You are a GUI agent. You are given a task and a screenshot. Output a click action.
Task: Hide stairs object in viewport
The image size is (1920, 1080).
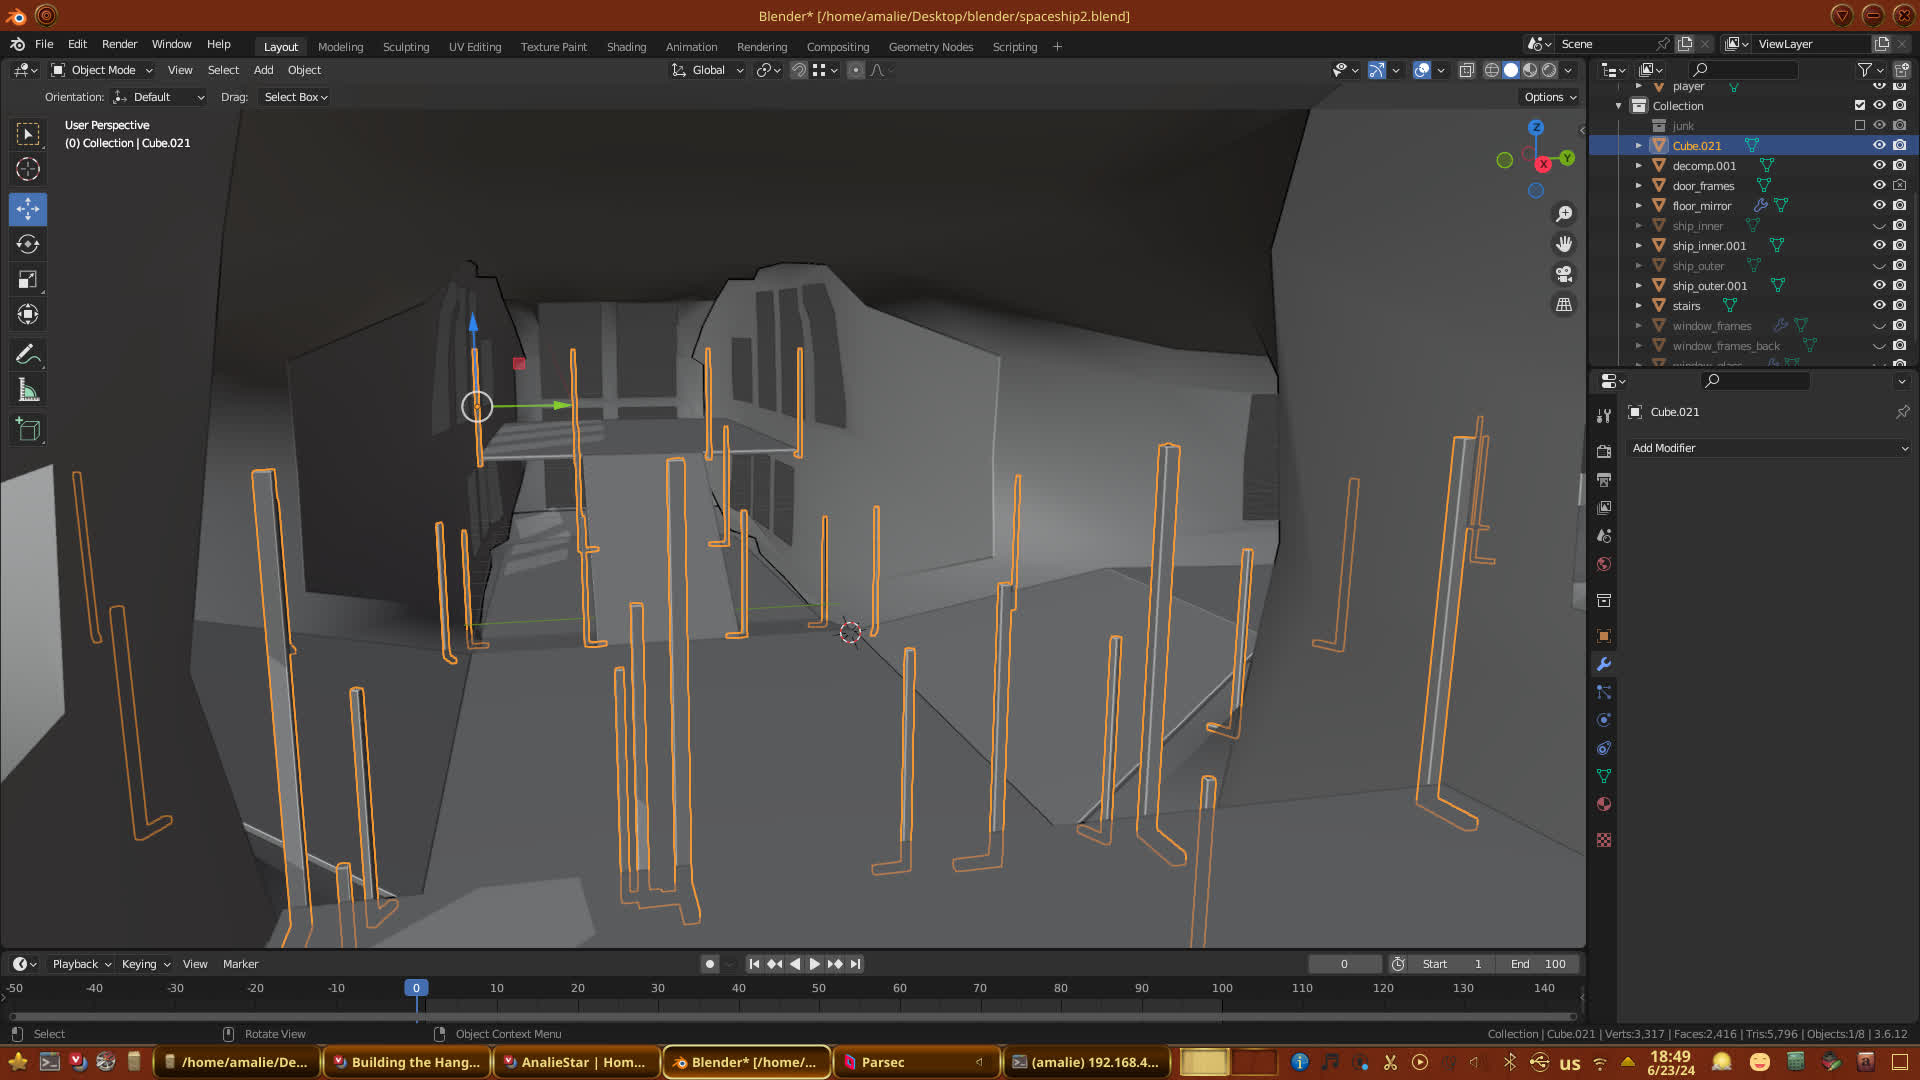pos(1879,306)
